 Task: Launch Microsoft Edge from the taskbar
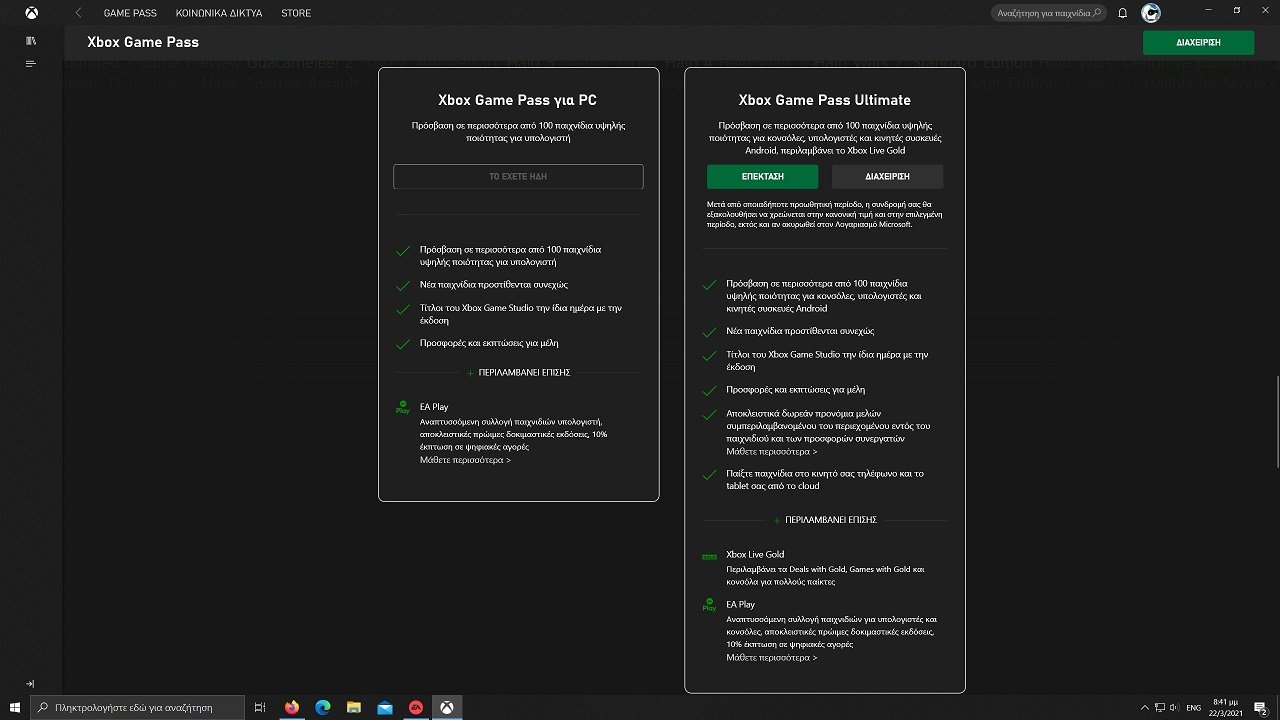click(x=323, y=707)
